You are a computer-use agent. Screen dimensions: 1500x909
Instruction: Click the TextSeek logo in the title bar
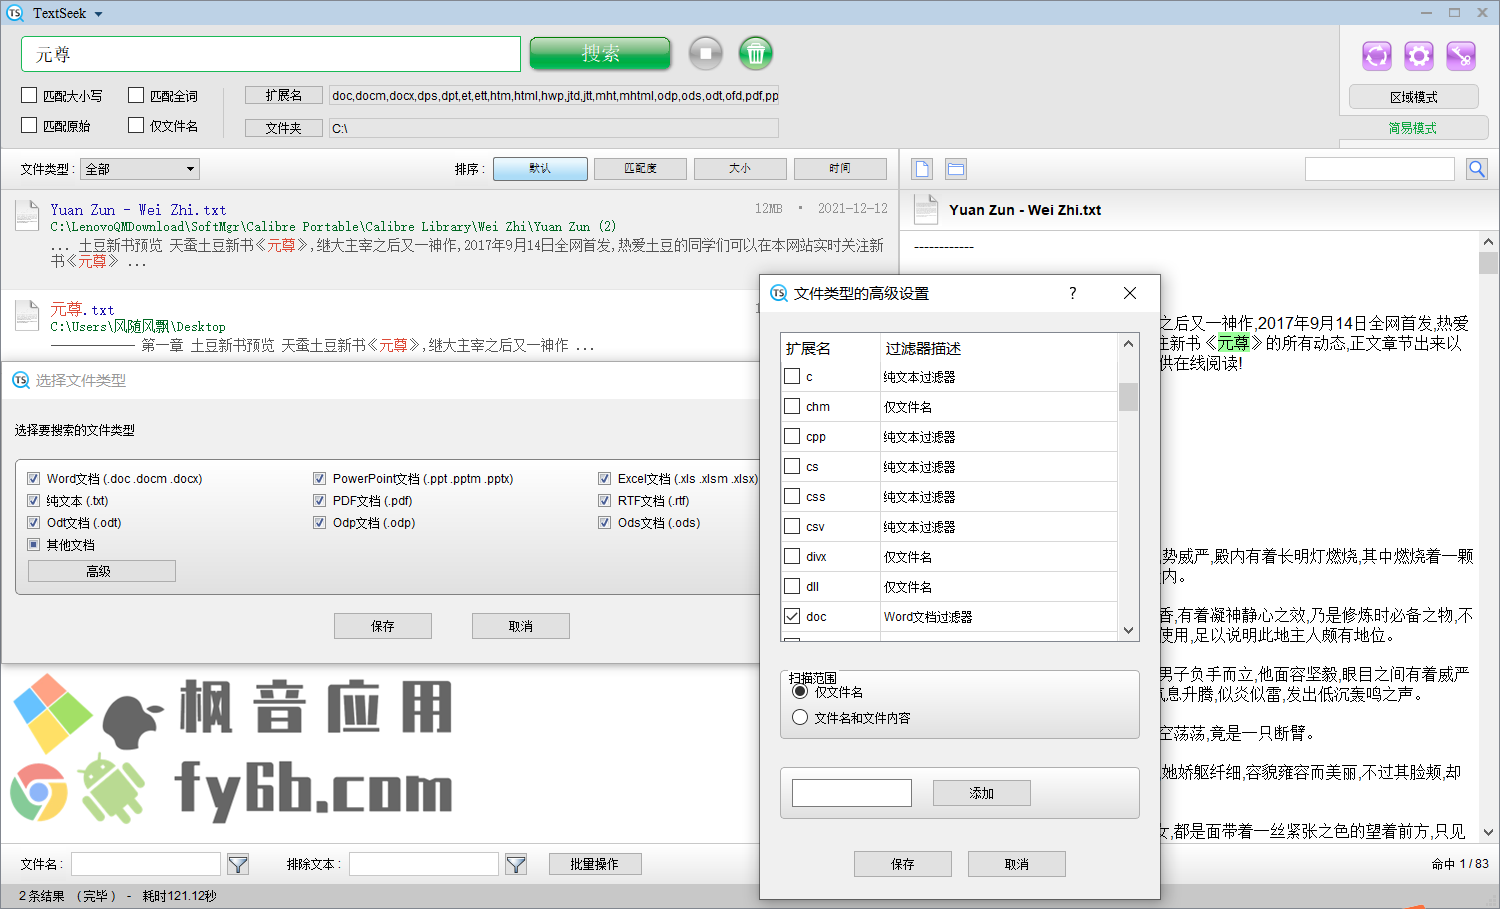coord(15,13)
